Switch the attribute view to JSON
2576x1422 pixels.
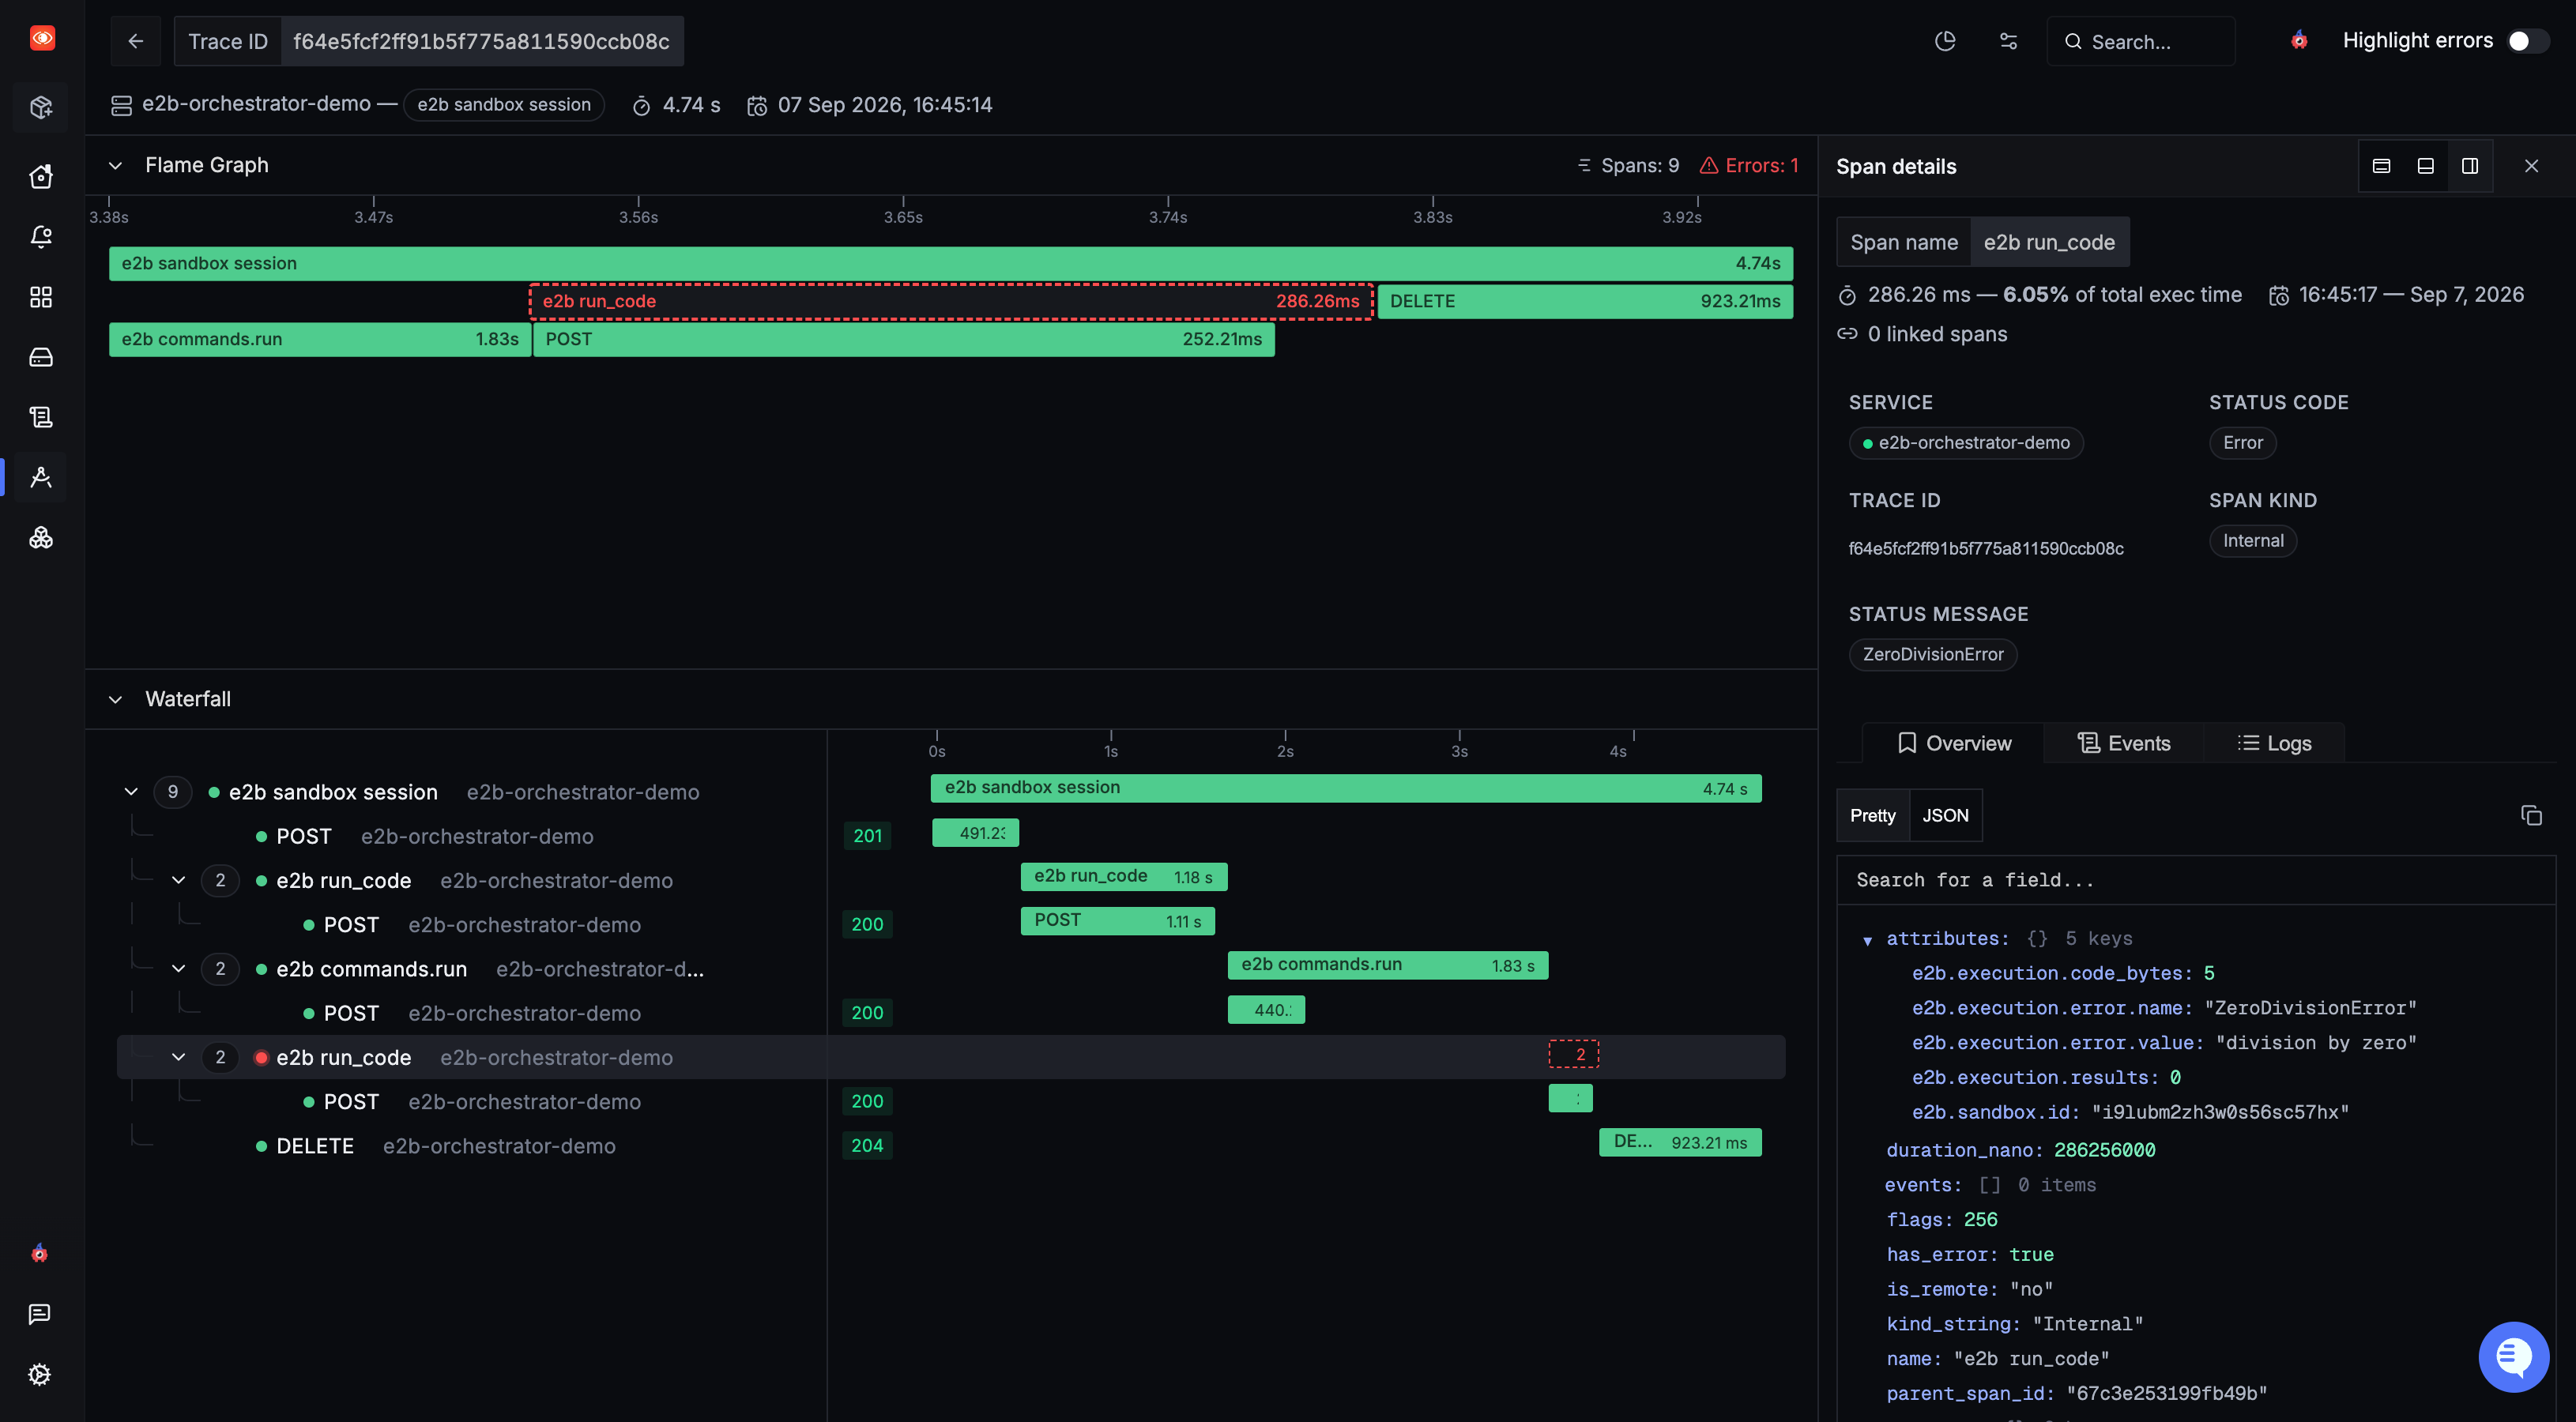pos(1945,815)
